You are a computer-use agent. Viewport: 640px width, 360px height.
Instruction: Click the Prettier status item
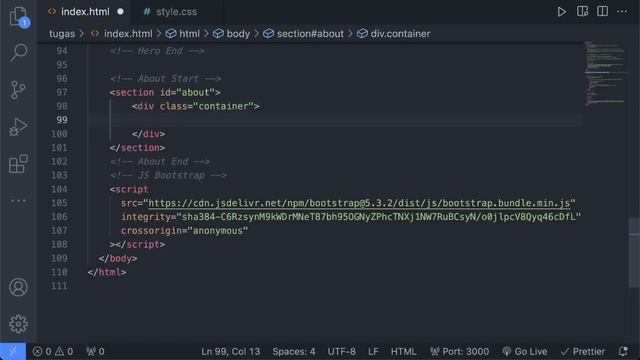pyautogui.click(x=582, y=351)
